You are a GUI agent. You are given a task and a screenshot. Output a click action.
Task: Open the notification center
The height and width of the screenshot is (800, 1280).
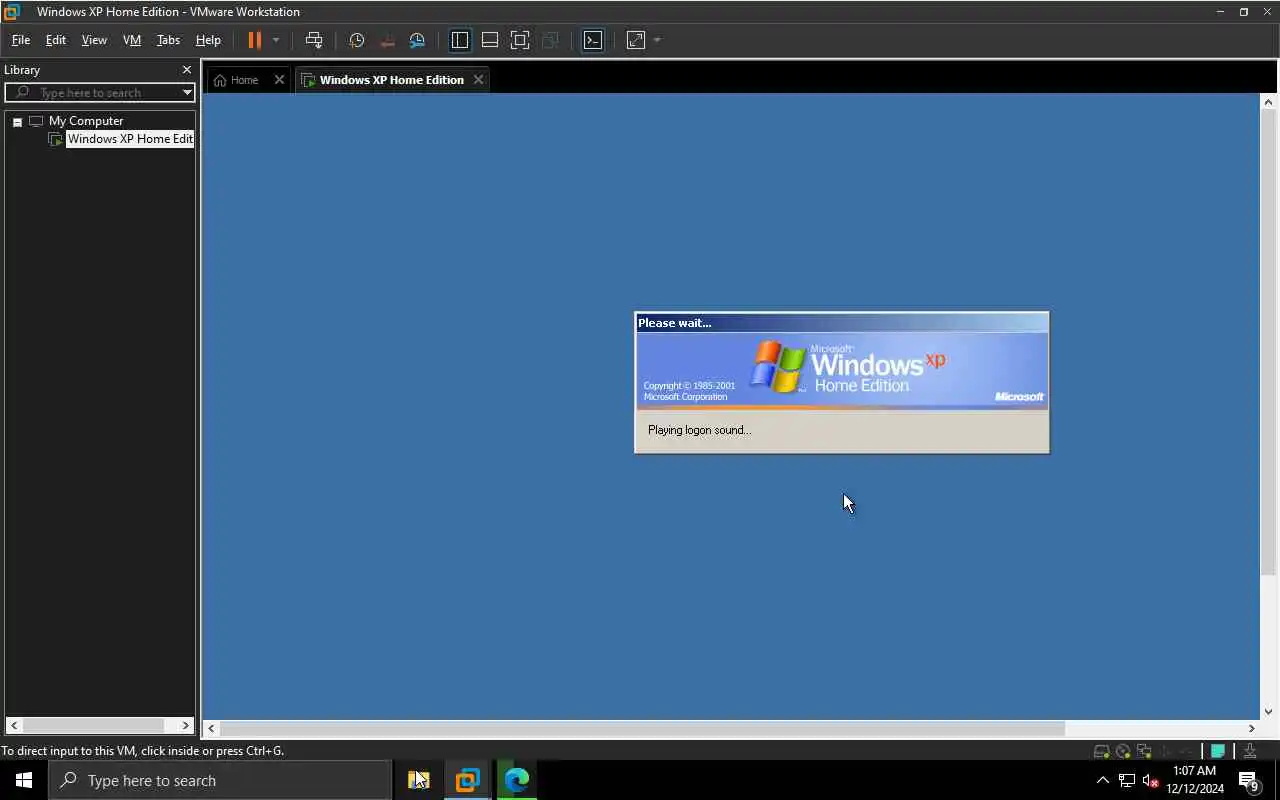point(1249,780)
